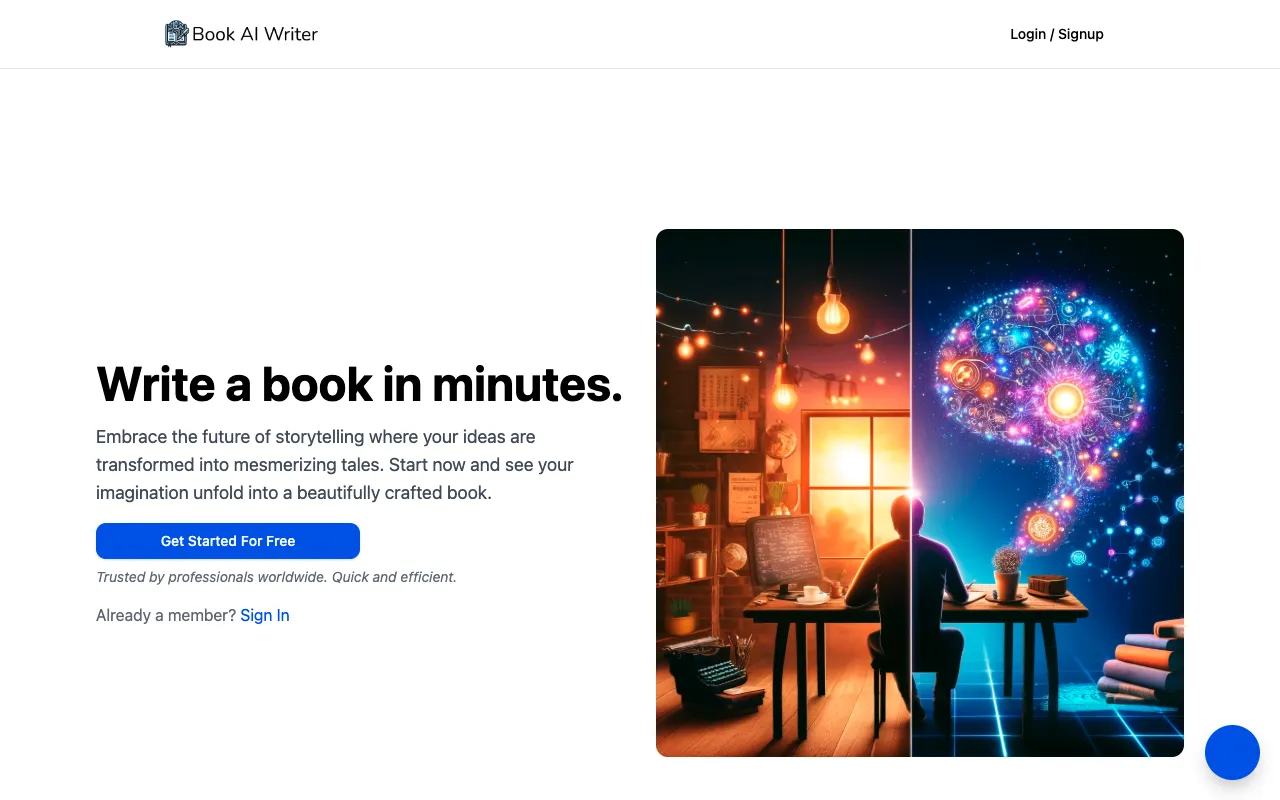This screenshot has height=800, width=1280.
Task: Click the hero illustration image
Action: coord(919,492)
